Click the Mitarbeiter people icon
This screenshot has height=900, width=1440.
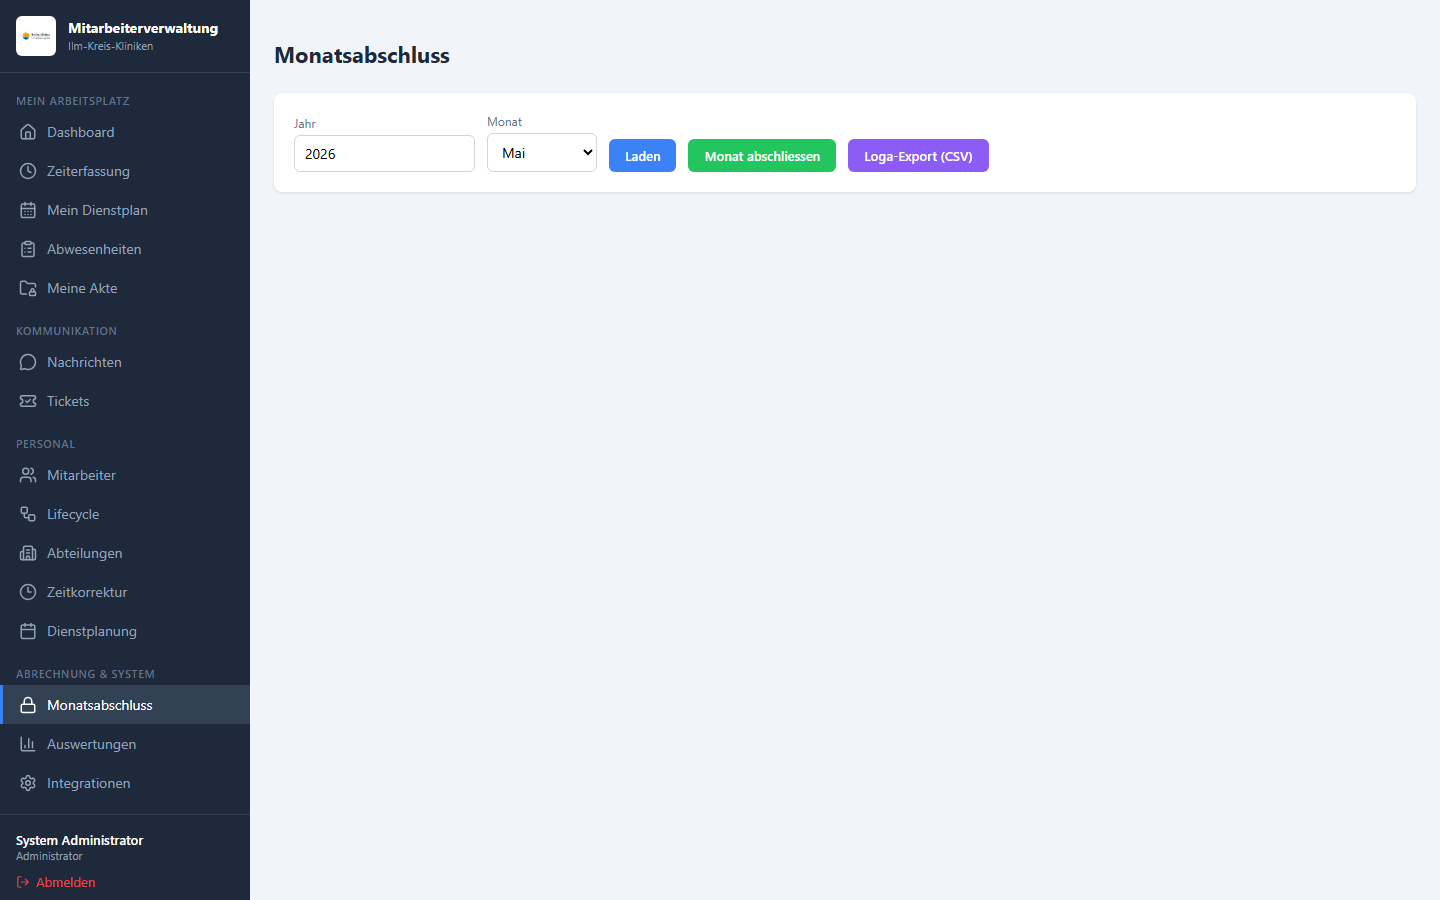[x=28, y=475]
